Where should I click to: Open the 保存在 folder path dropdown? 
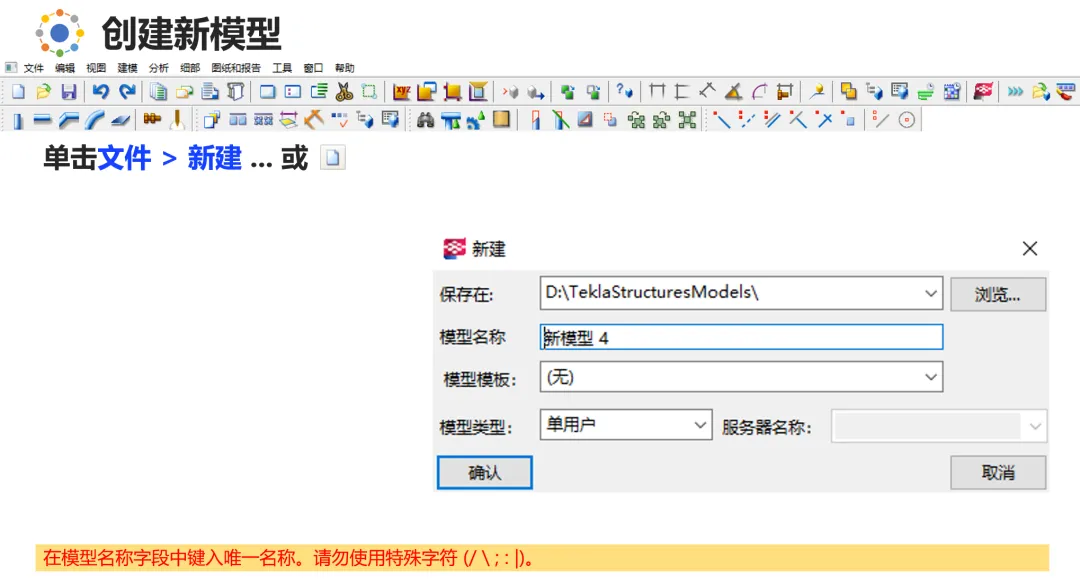point(931,294)
